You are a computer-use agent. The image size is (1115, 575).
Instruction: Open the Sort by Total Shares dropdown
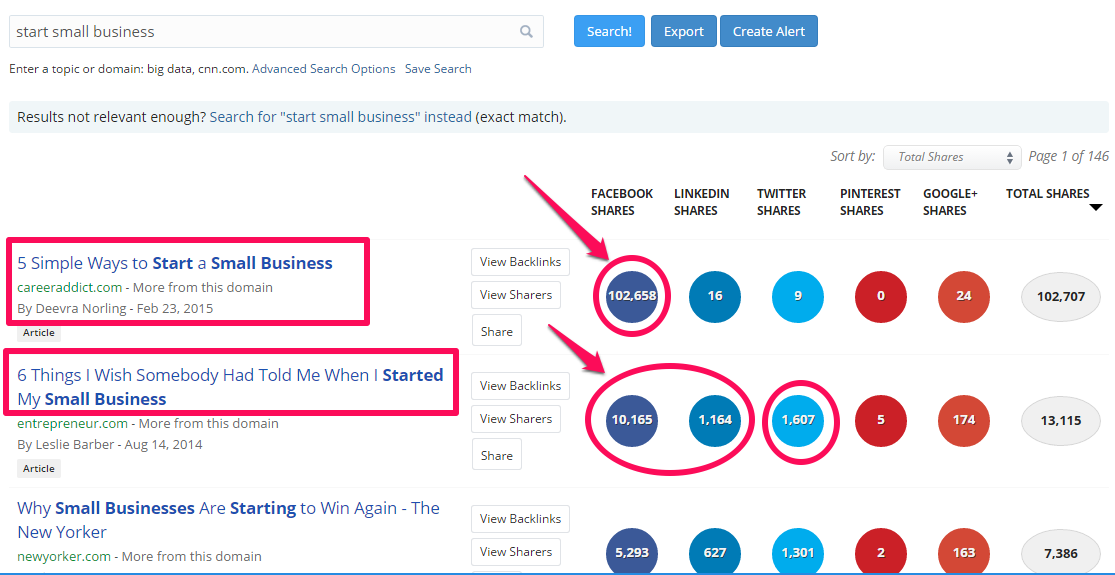(952, 157)
